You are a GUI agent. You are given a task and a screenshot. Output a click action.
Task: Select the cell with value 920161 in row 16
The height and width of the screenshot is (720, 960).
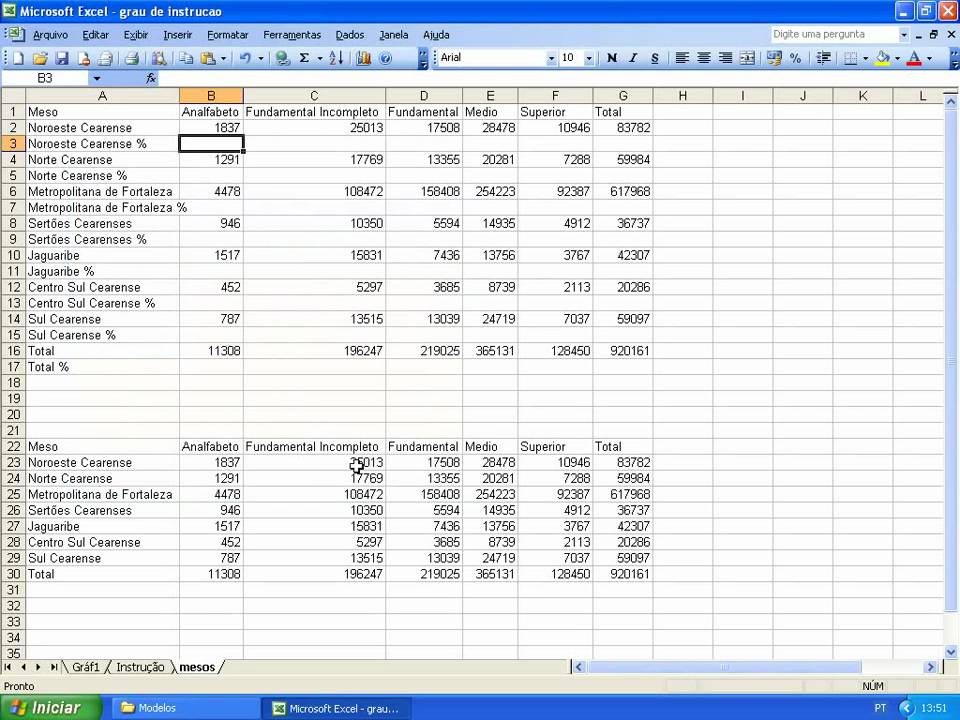click(x=623, y=351)
